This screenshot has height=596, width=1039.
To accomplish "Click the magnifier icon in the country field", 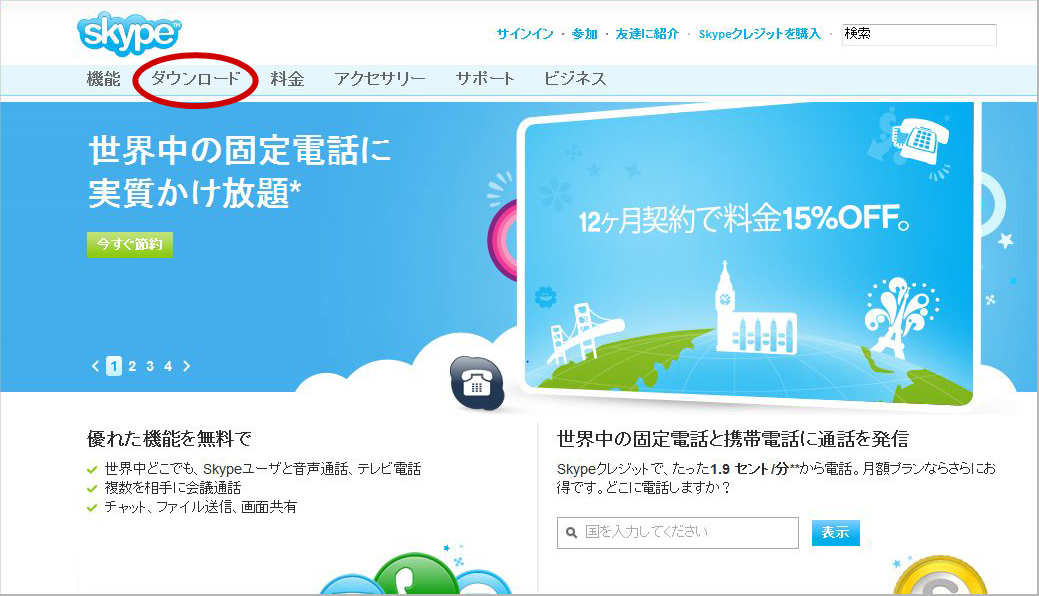I will [x=570, y=533].
